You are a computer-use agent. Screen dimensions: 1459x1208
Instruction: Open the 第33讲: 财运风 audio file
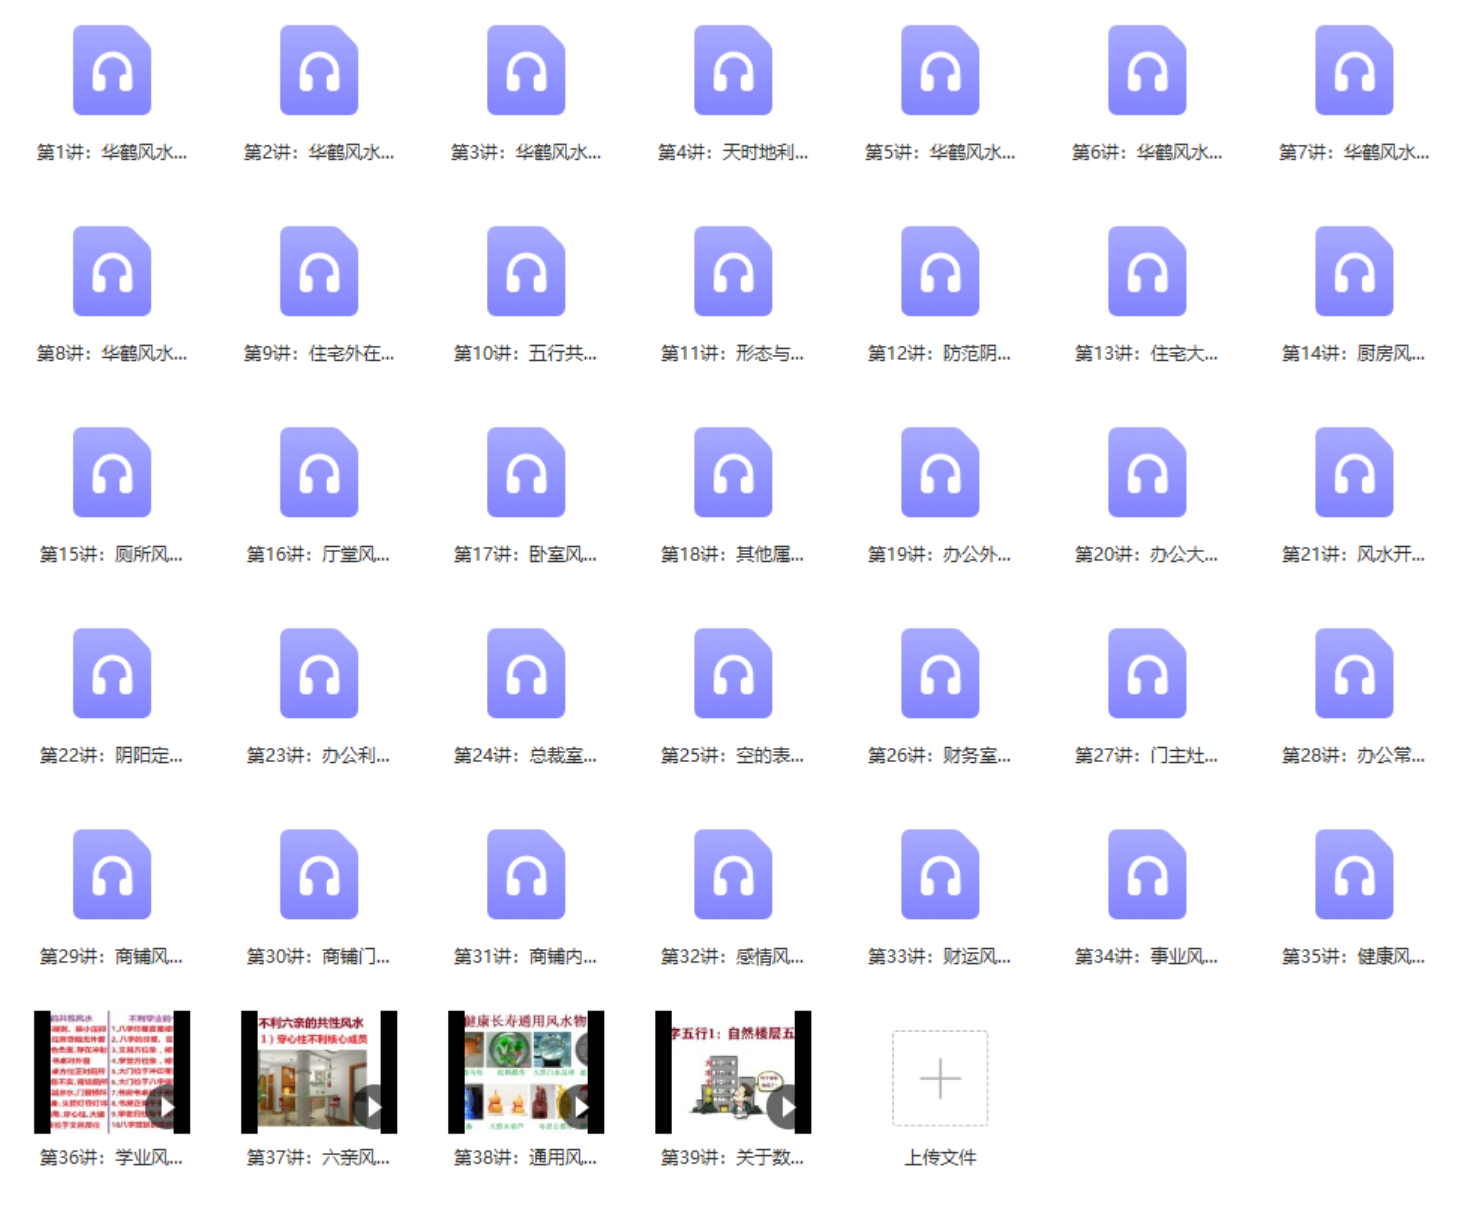pos(940,875)
